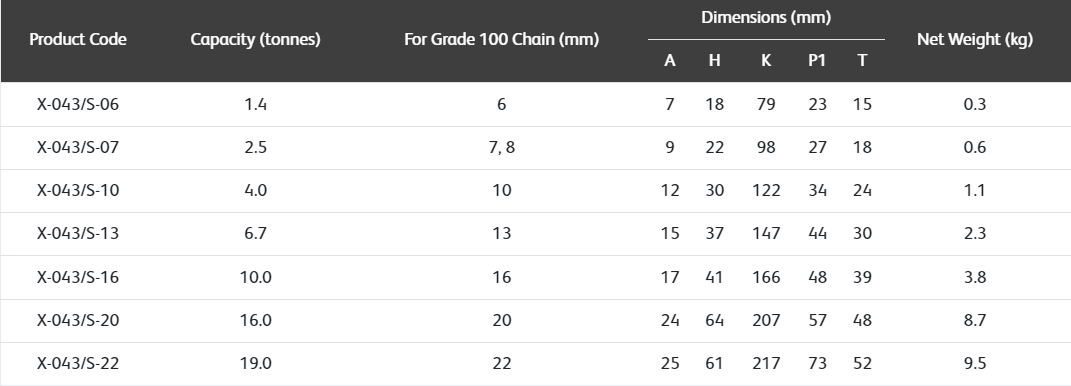
Task: Click product code X-043/S-16
Action: (78, 277)
